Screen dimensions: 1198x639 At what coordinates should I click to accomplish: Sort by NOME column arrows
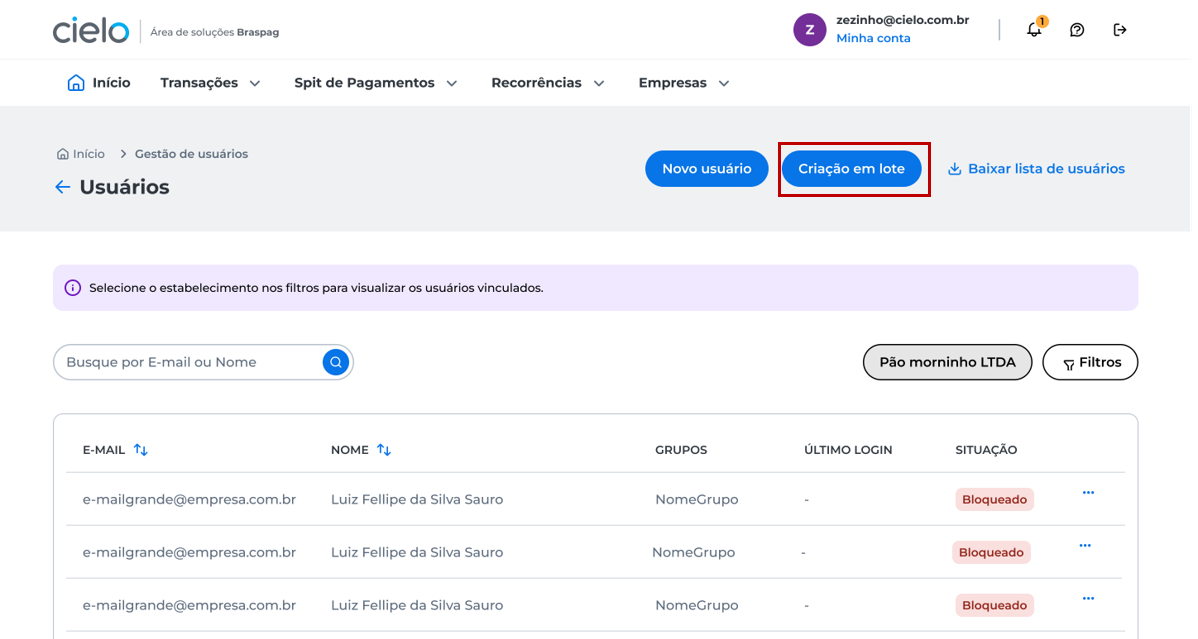click(x=384, y=449)
